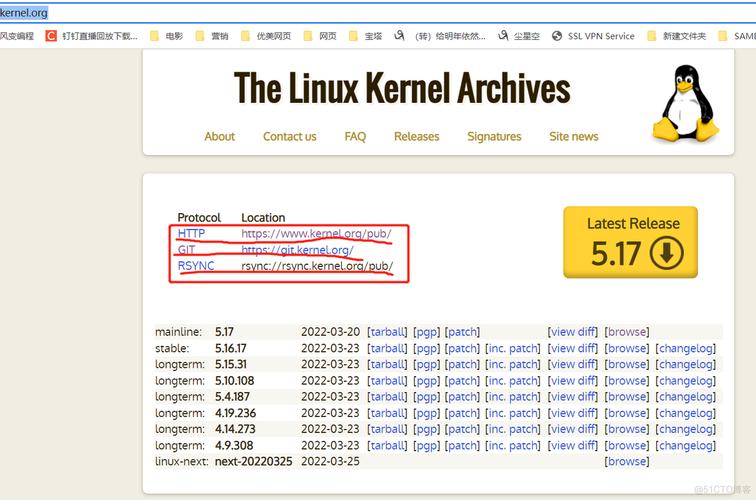Image resolution: width=756 pixels, height=500 pixels.
Task: Open https://www.kernel.org/pub/ link
Action: point(316,233)
